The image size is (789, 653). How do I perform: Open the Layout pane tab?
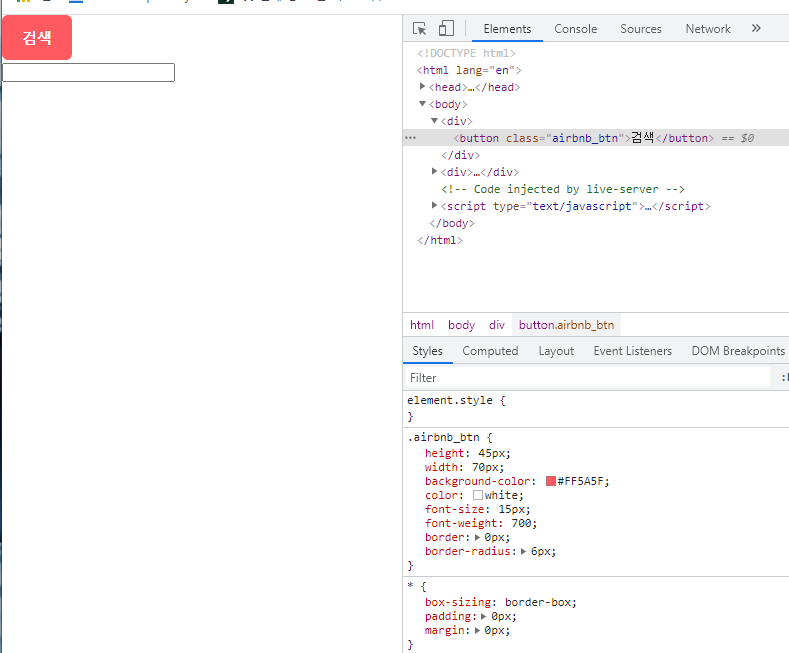click(556, 351)
